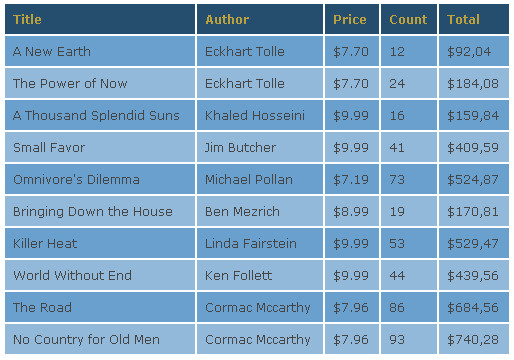Select the Jim Butcher author cell

260,147
